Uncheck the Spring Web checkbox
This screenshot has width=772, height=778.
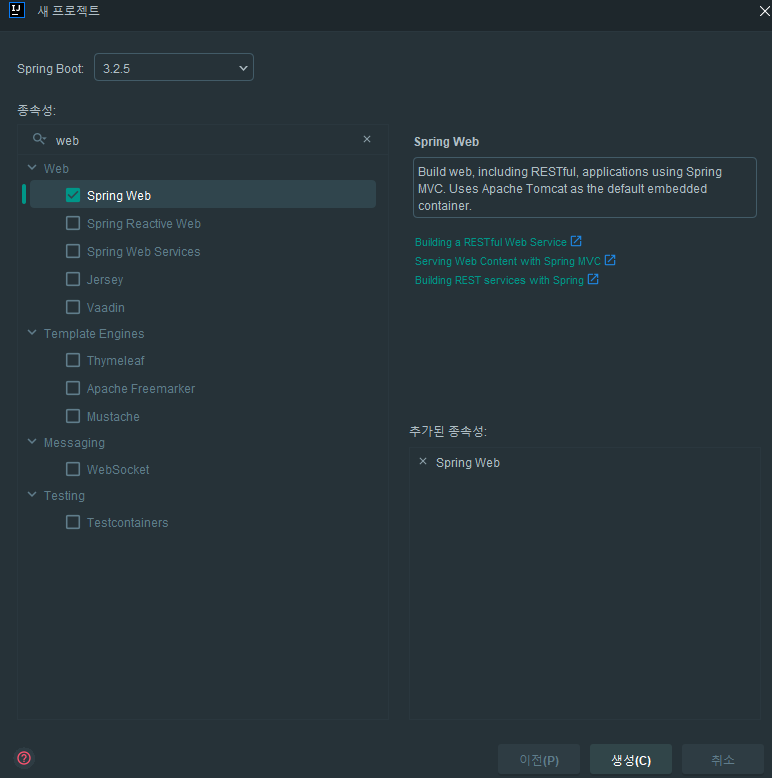pos(73,195)
